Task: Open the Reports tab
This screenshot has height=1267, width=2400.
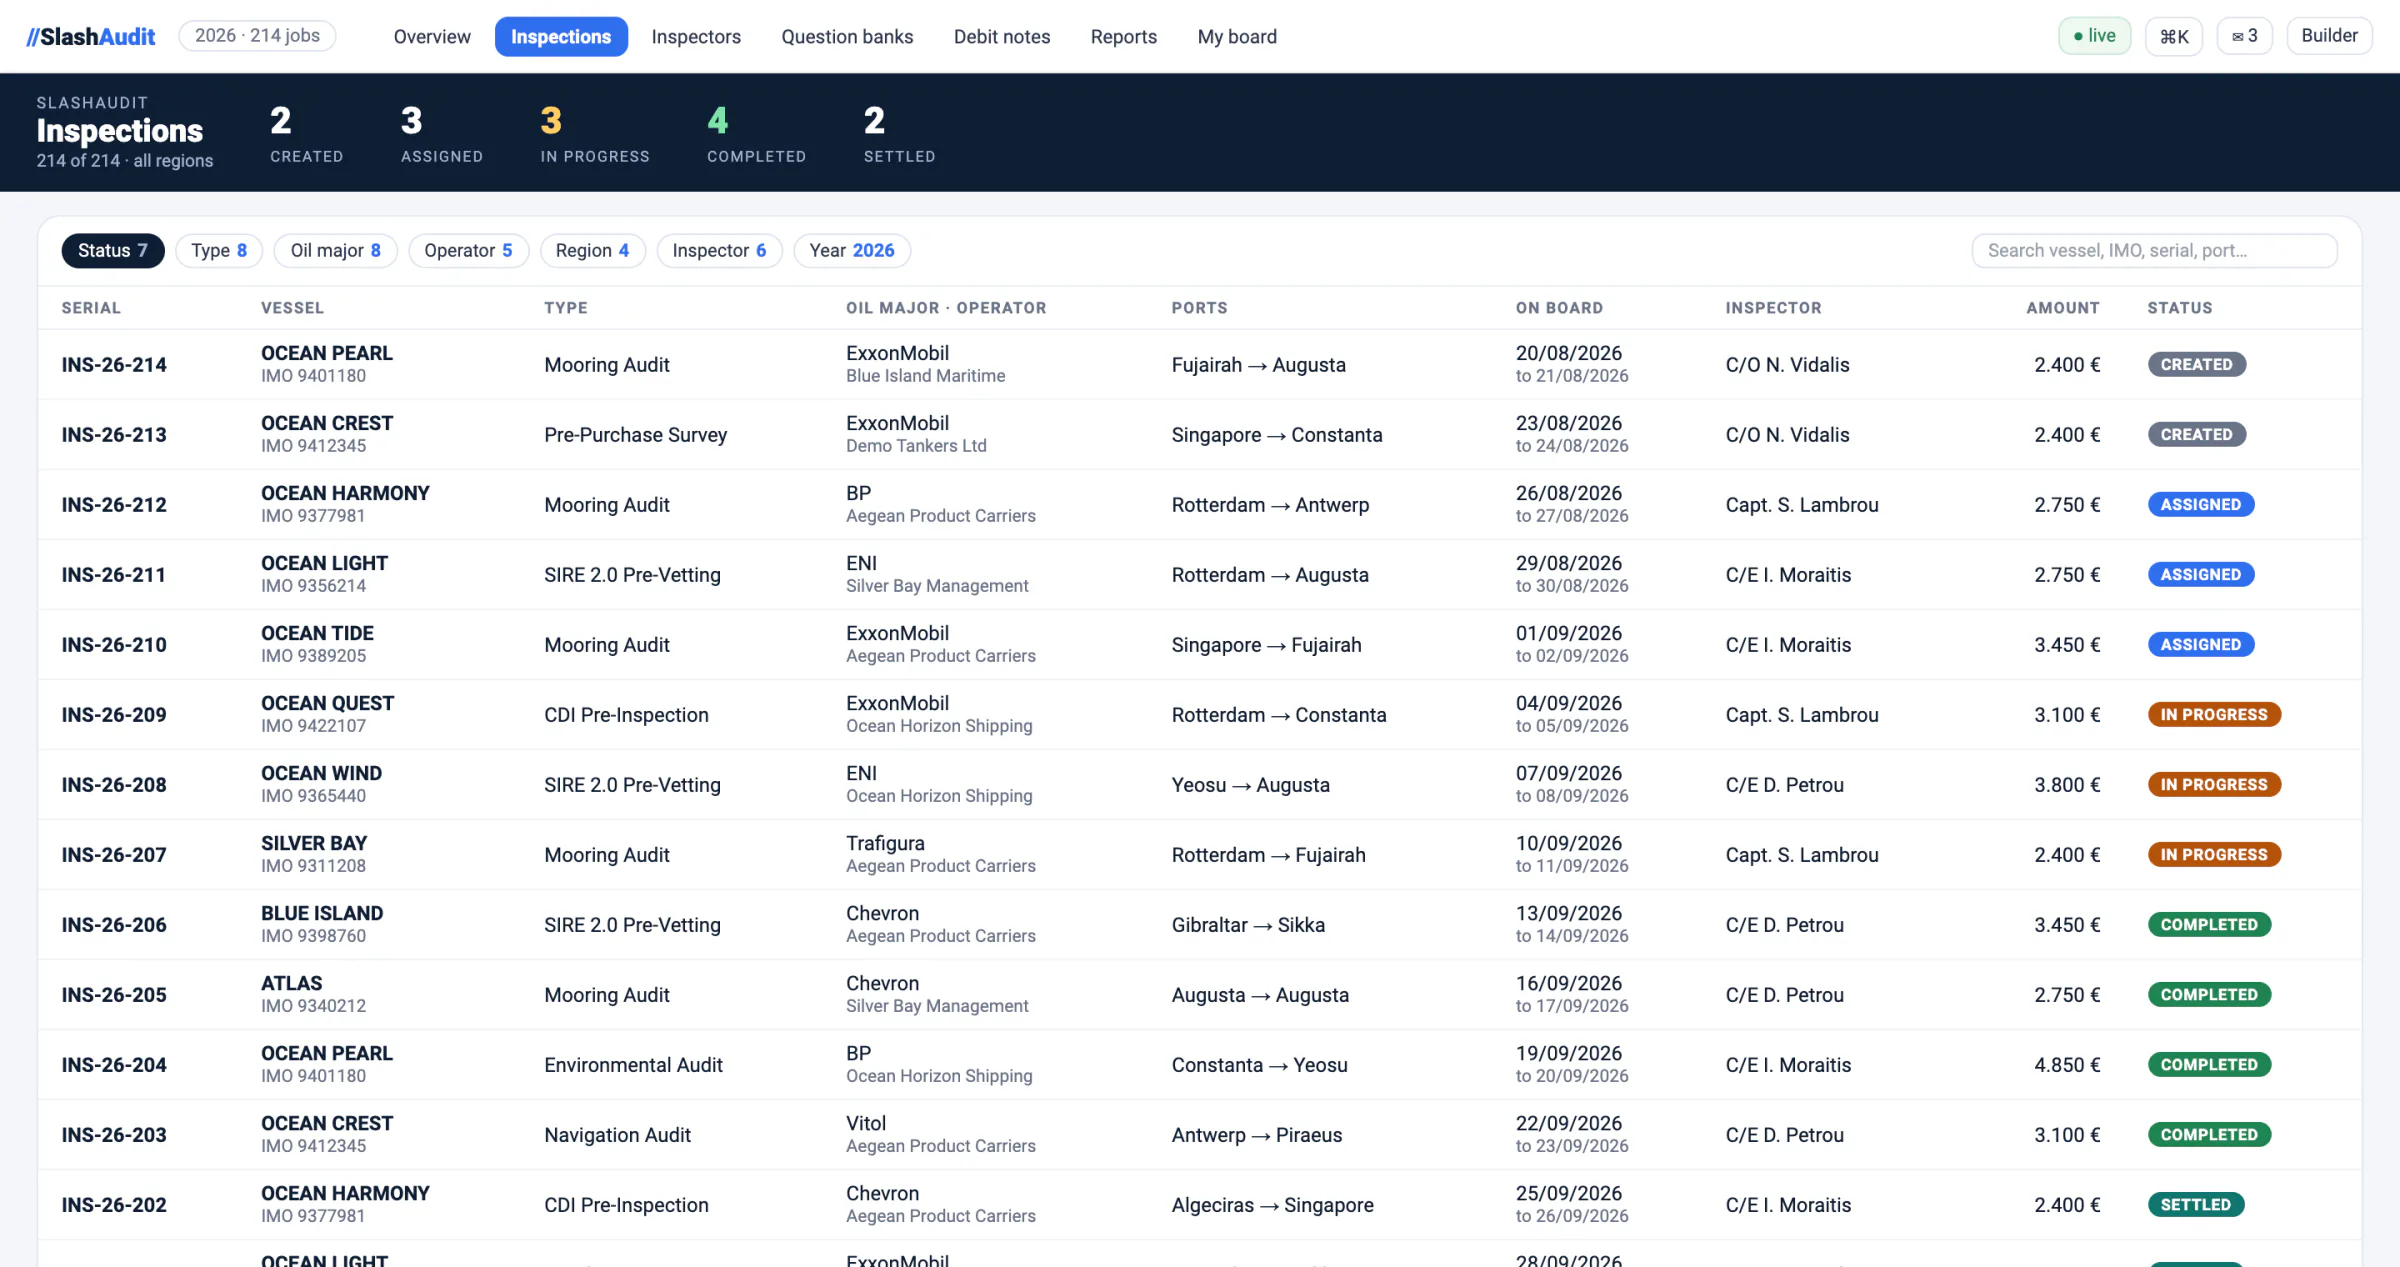Action: (x=1124, y=37)
